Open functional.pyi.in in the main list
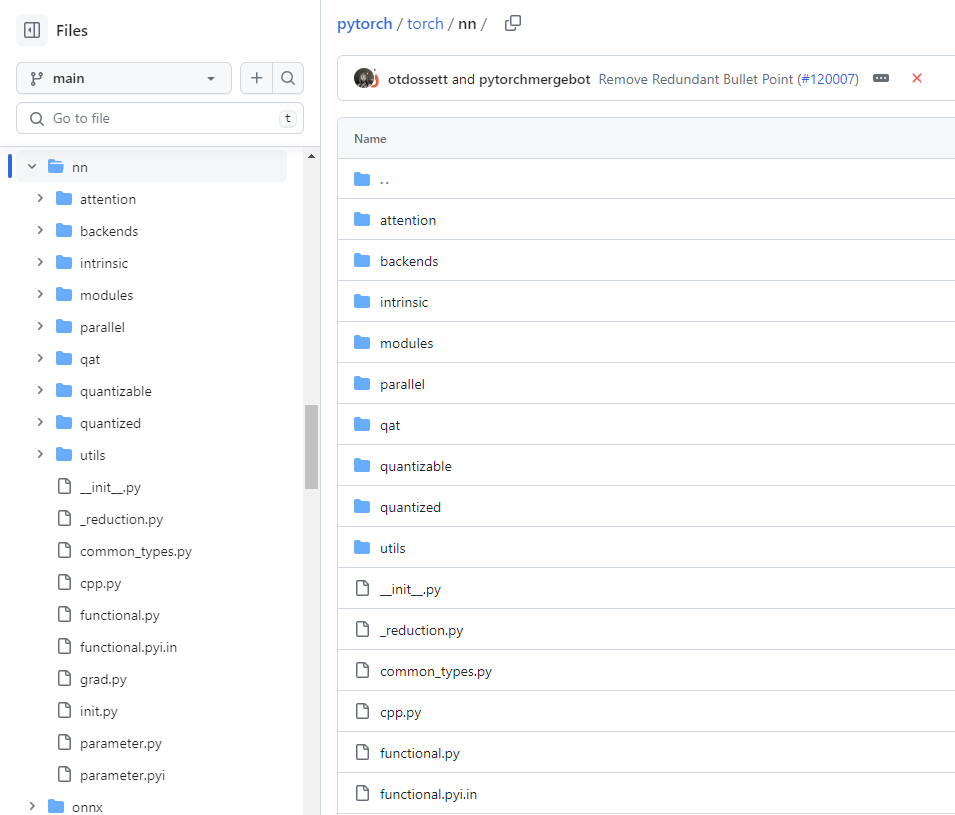955x815 pixels. pos(429,794)
